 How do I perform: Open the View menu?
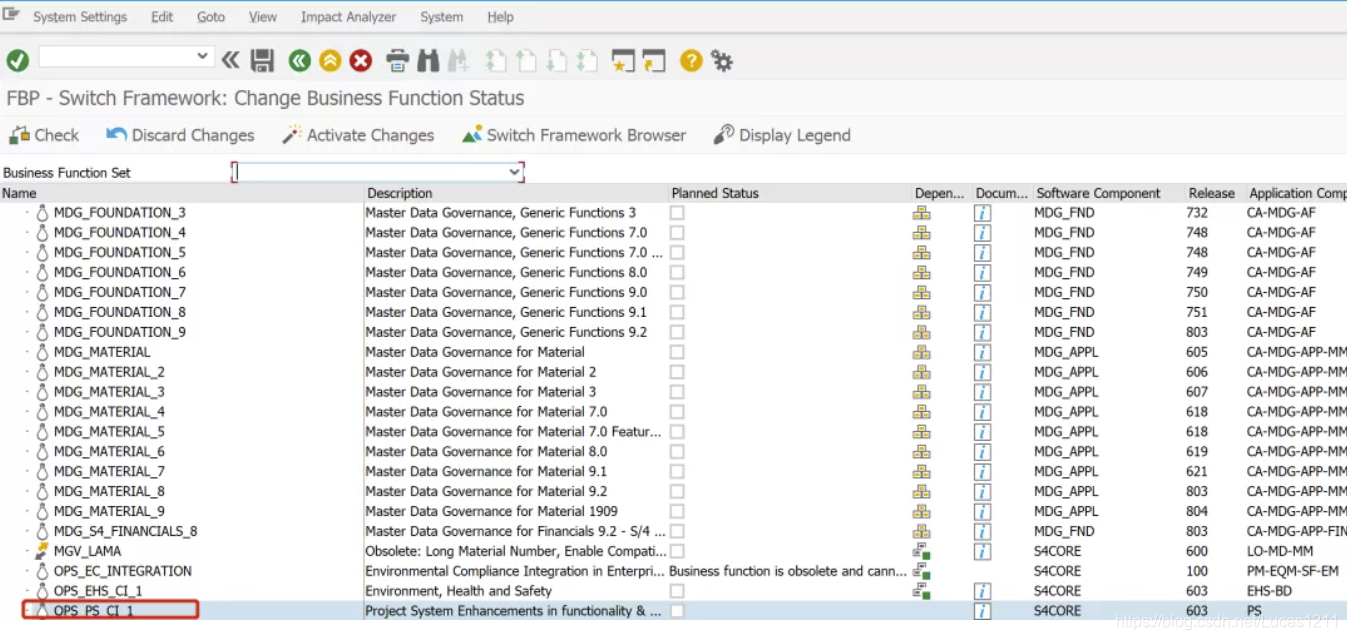click(x=263, y=17)
